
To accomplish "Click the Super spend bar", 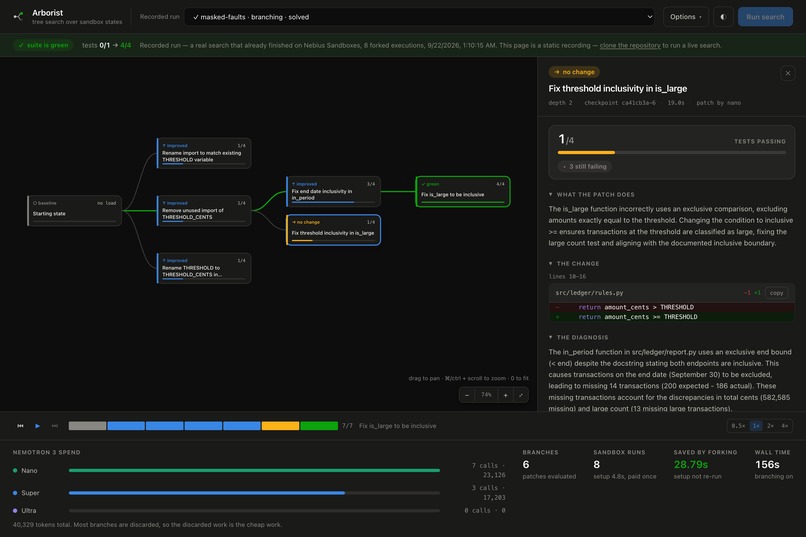I will 254,493.
